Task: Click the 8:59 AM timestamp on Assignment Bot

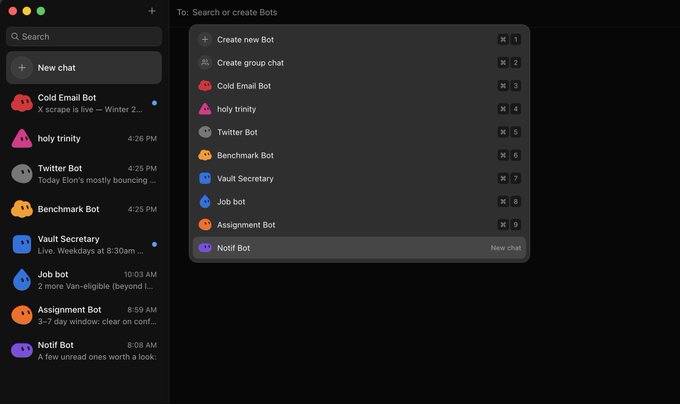Action: tap(142, 310)
